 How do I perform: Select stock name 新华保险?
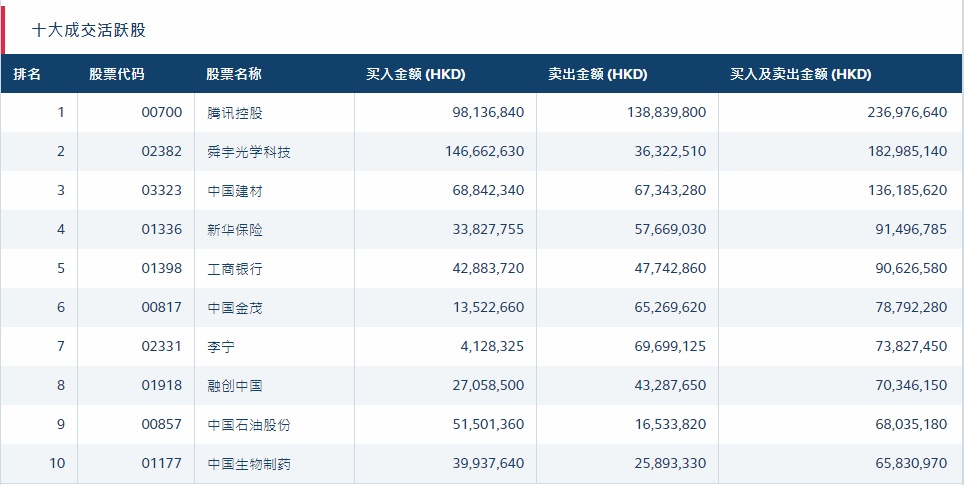pyautogui.click(x=235, y=229)
